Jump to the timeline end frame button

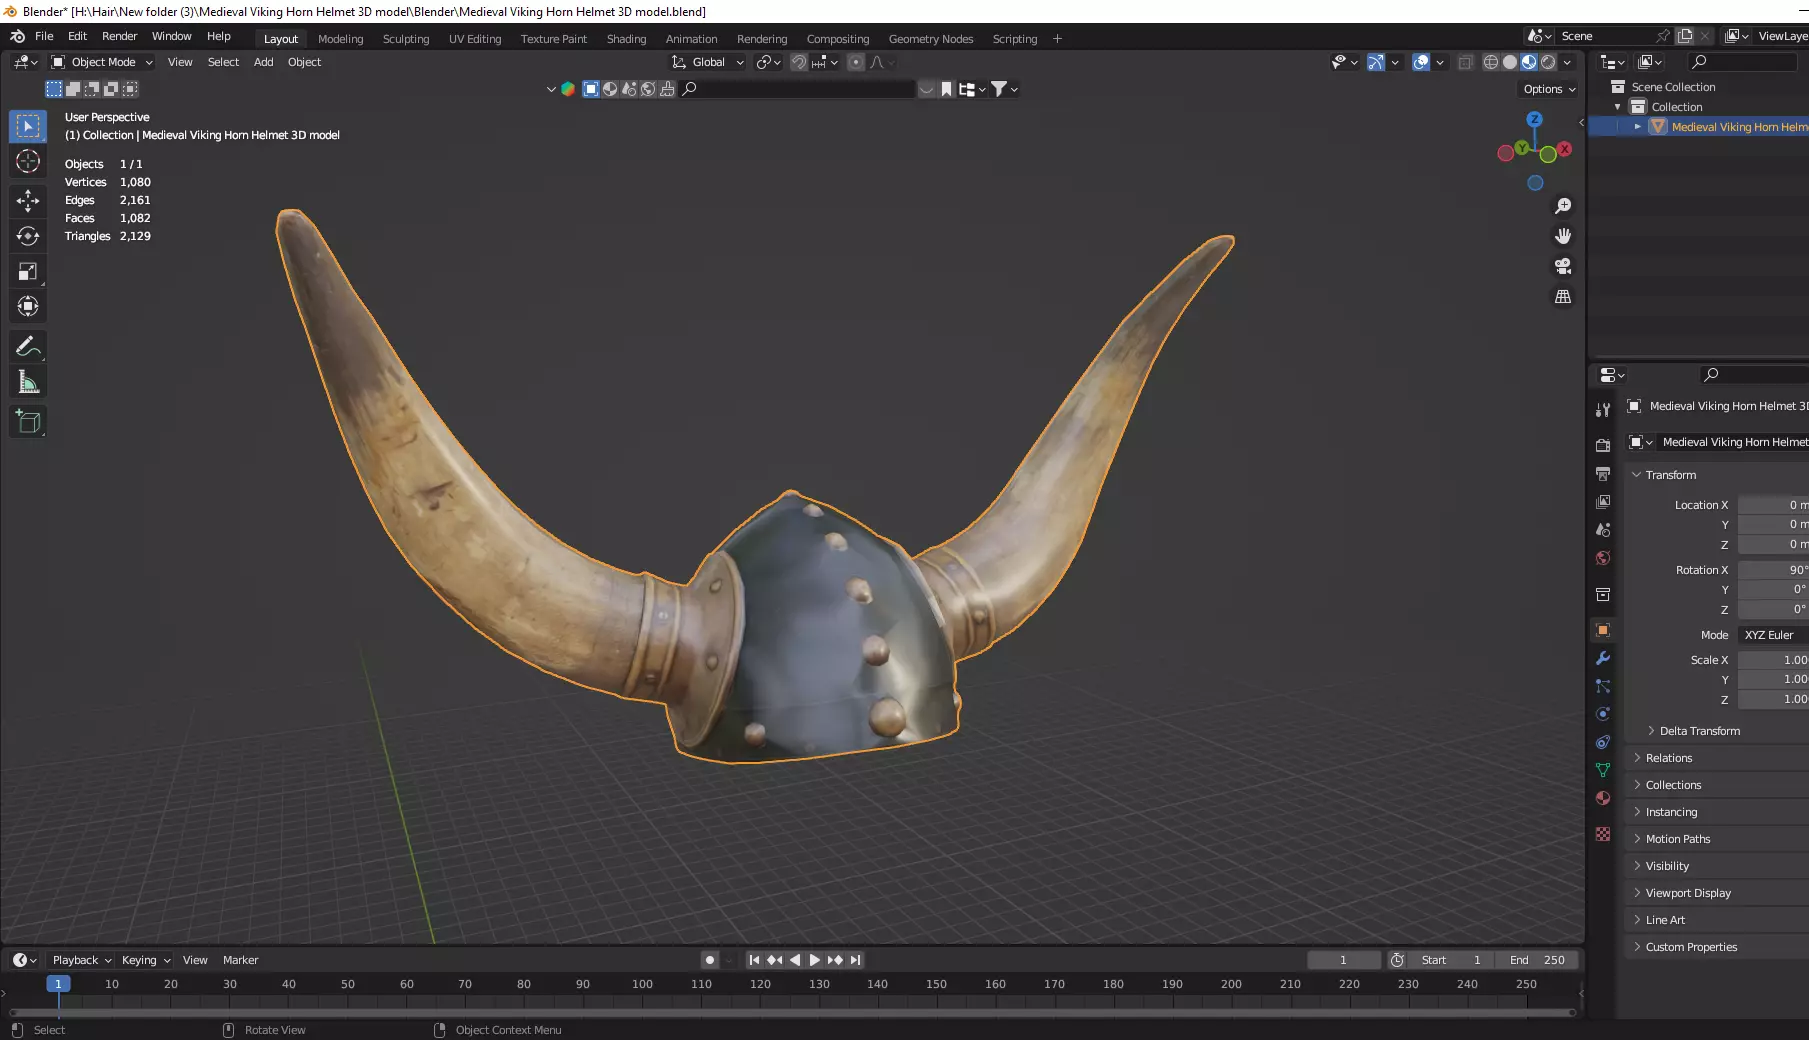coord(855,960)
